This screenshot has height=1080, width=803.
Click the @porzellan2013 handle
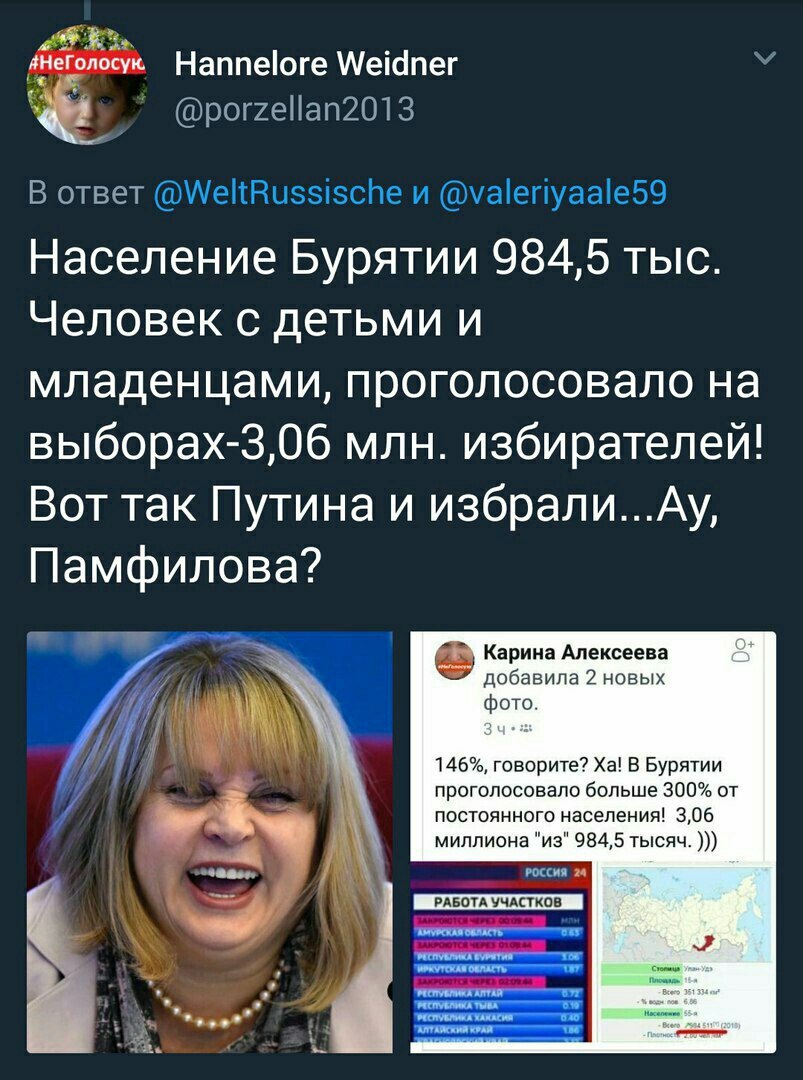(x=295, y=109)
